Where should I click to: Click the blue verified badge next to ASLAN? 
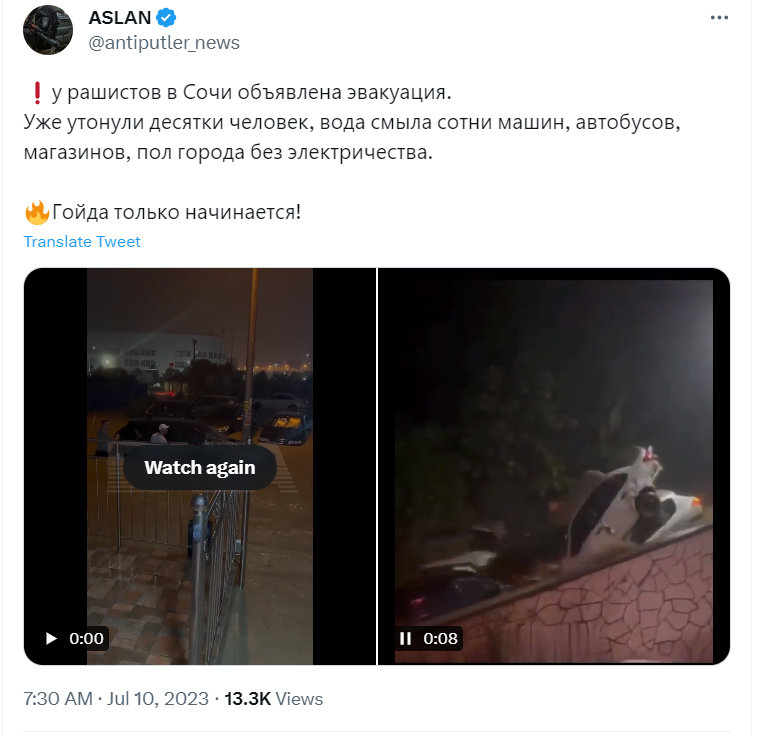coord(166,18)
